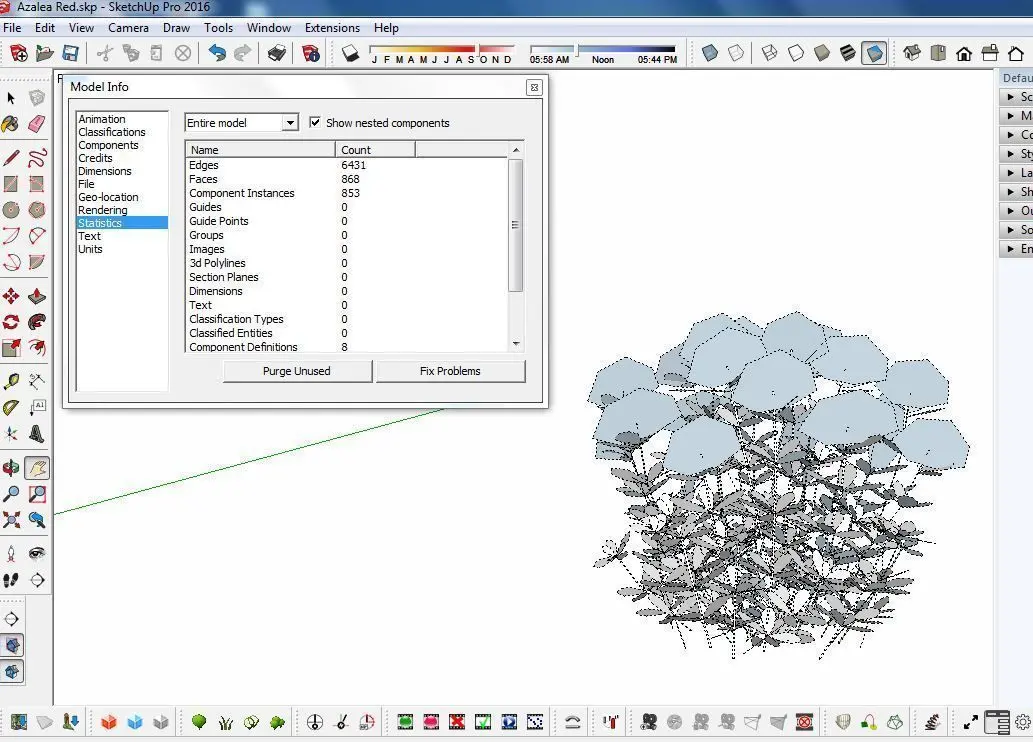Select the Walk footprints tool
The height and width of the screenshot is (742, 1033).
pyautogui.click(x=11, y=580)
